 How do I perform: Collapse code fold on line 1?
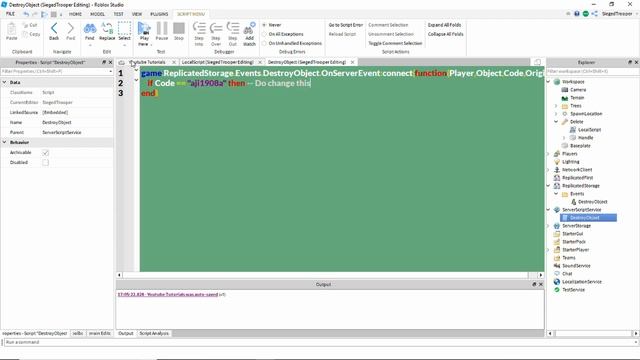(x=136, y=70)
